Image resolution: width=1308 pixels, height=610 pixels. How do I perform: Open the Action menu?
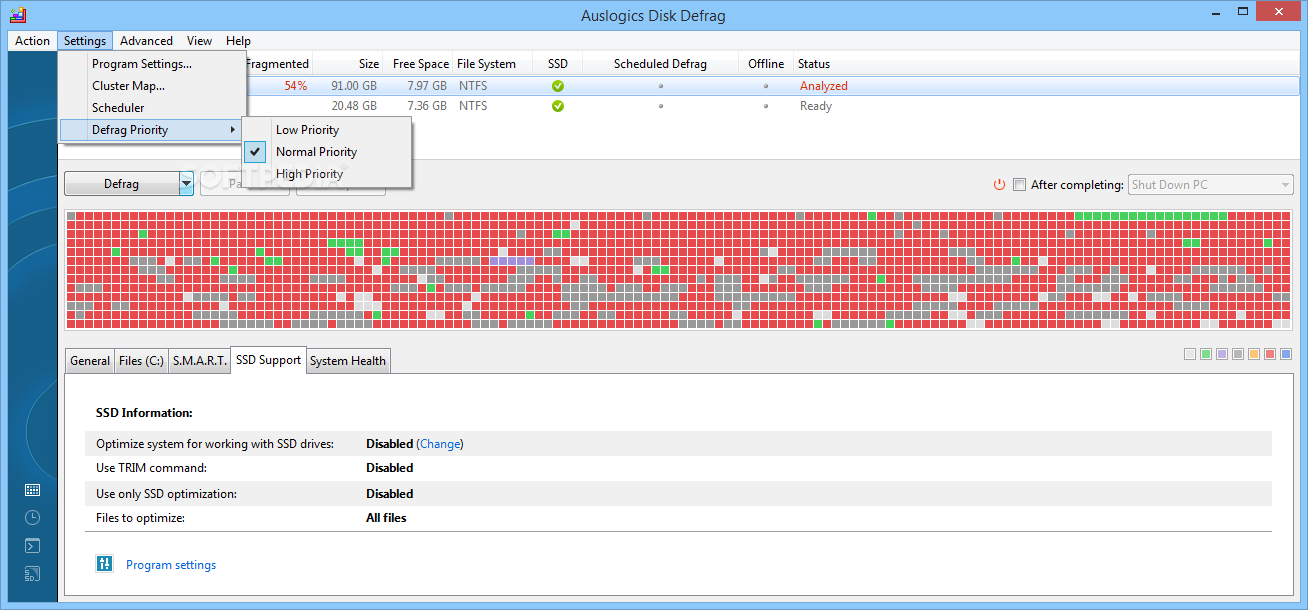tap(33, 41)
